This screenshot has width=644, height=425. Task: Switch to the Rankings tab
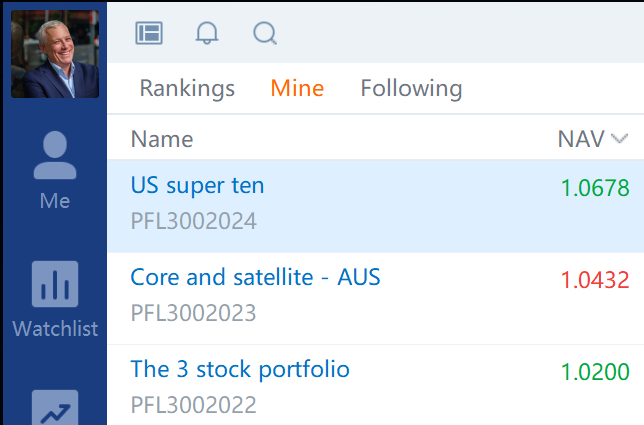point(187,88)
